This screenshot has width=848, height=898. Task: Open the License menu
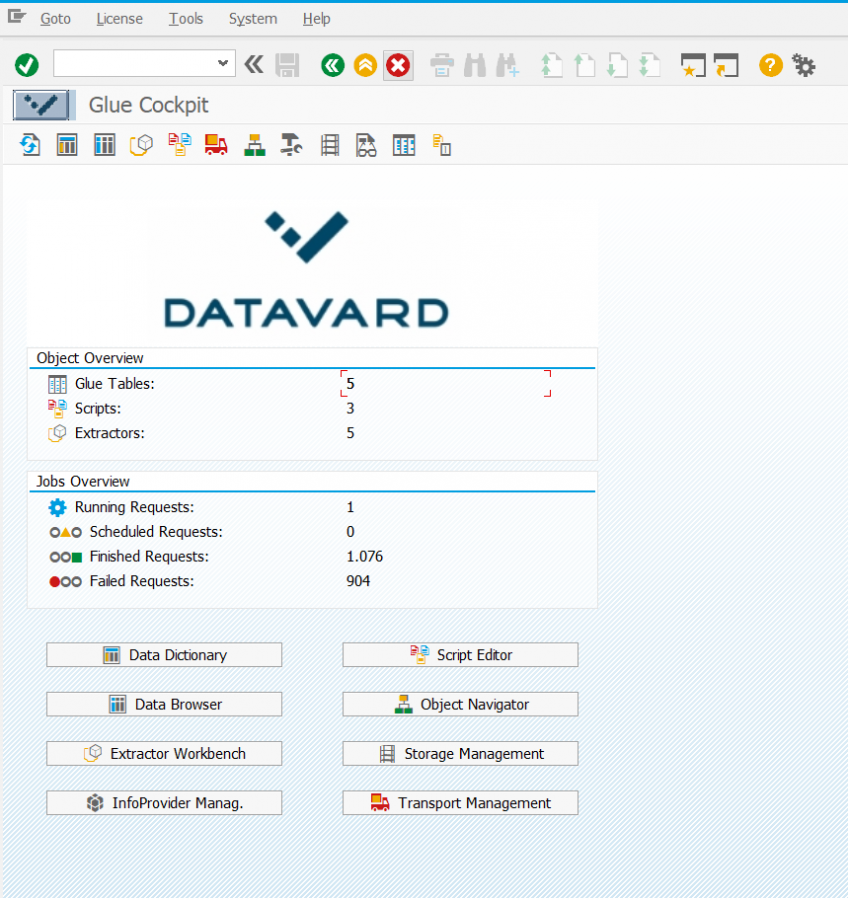click(119, 19)
